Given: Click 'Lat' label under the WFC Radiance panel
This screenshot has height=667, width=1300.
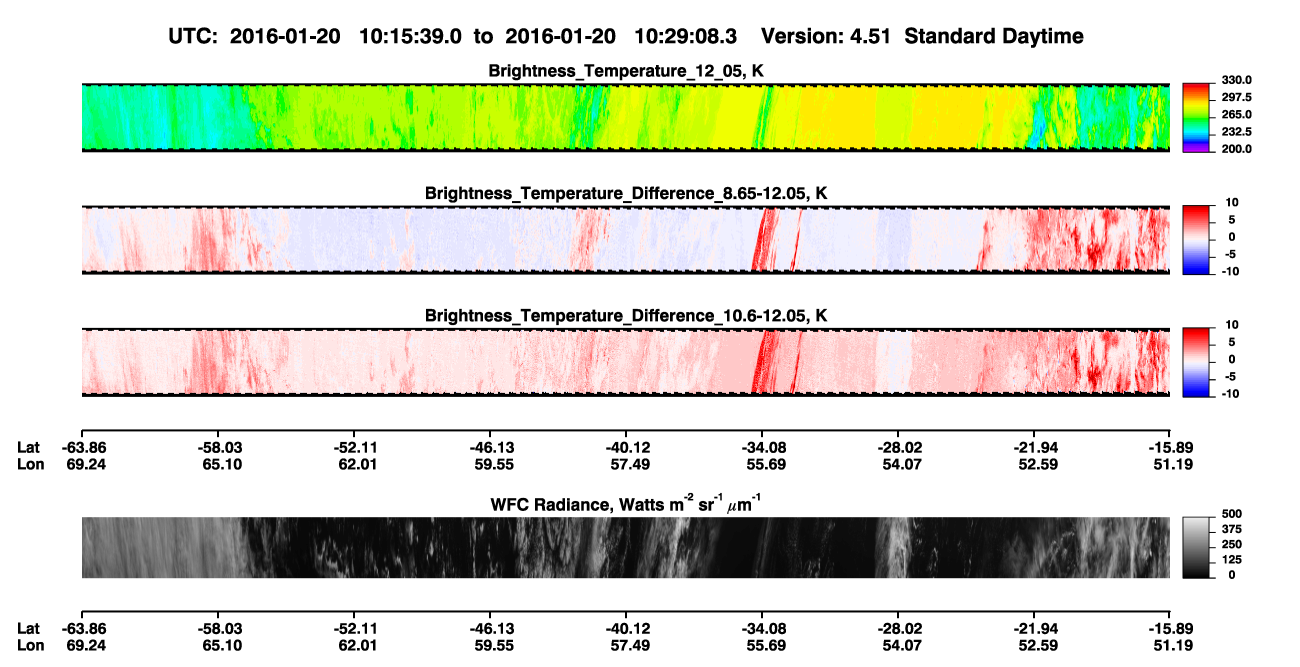Looking at the screenshot, I should pyautogui.click(x=29, y=629).
